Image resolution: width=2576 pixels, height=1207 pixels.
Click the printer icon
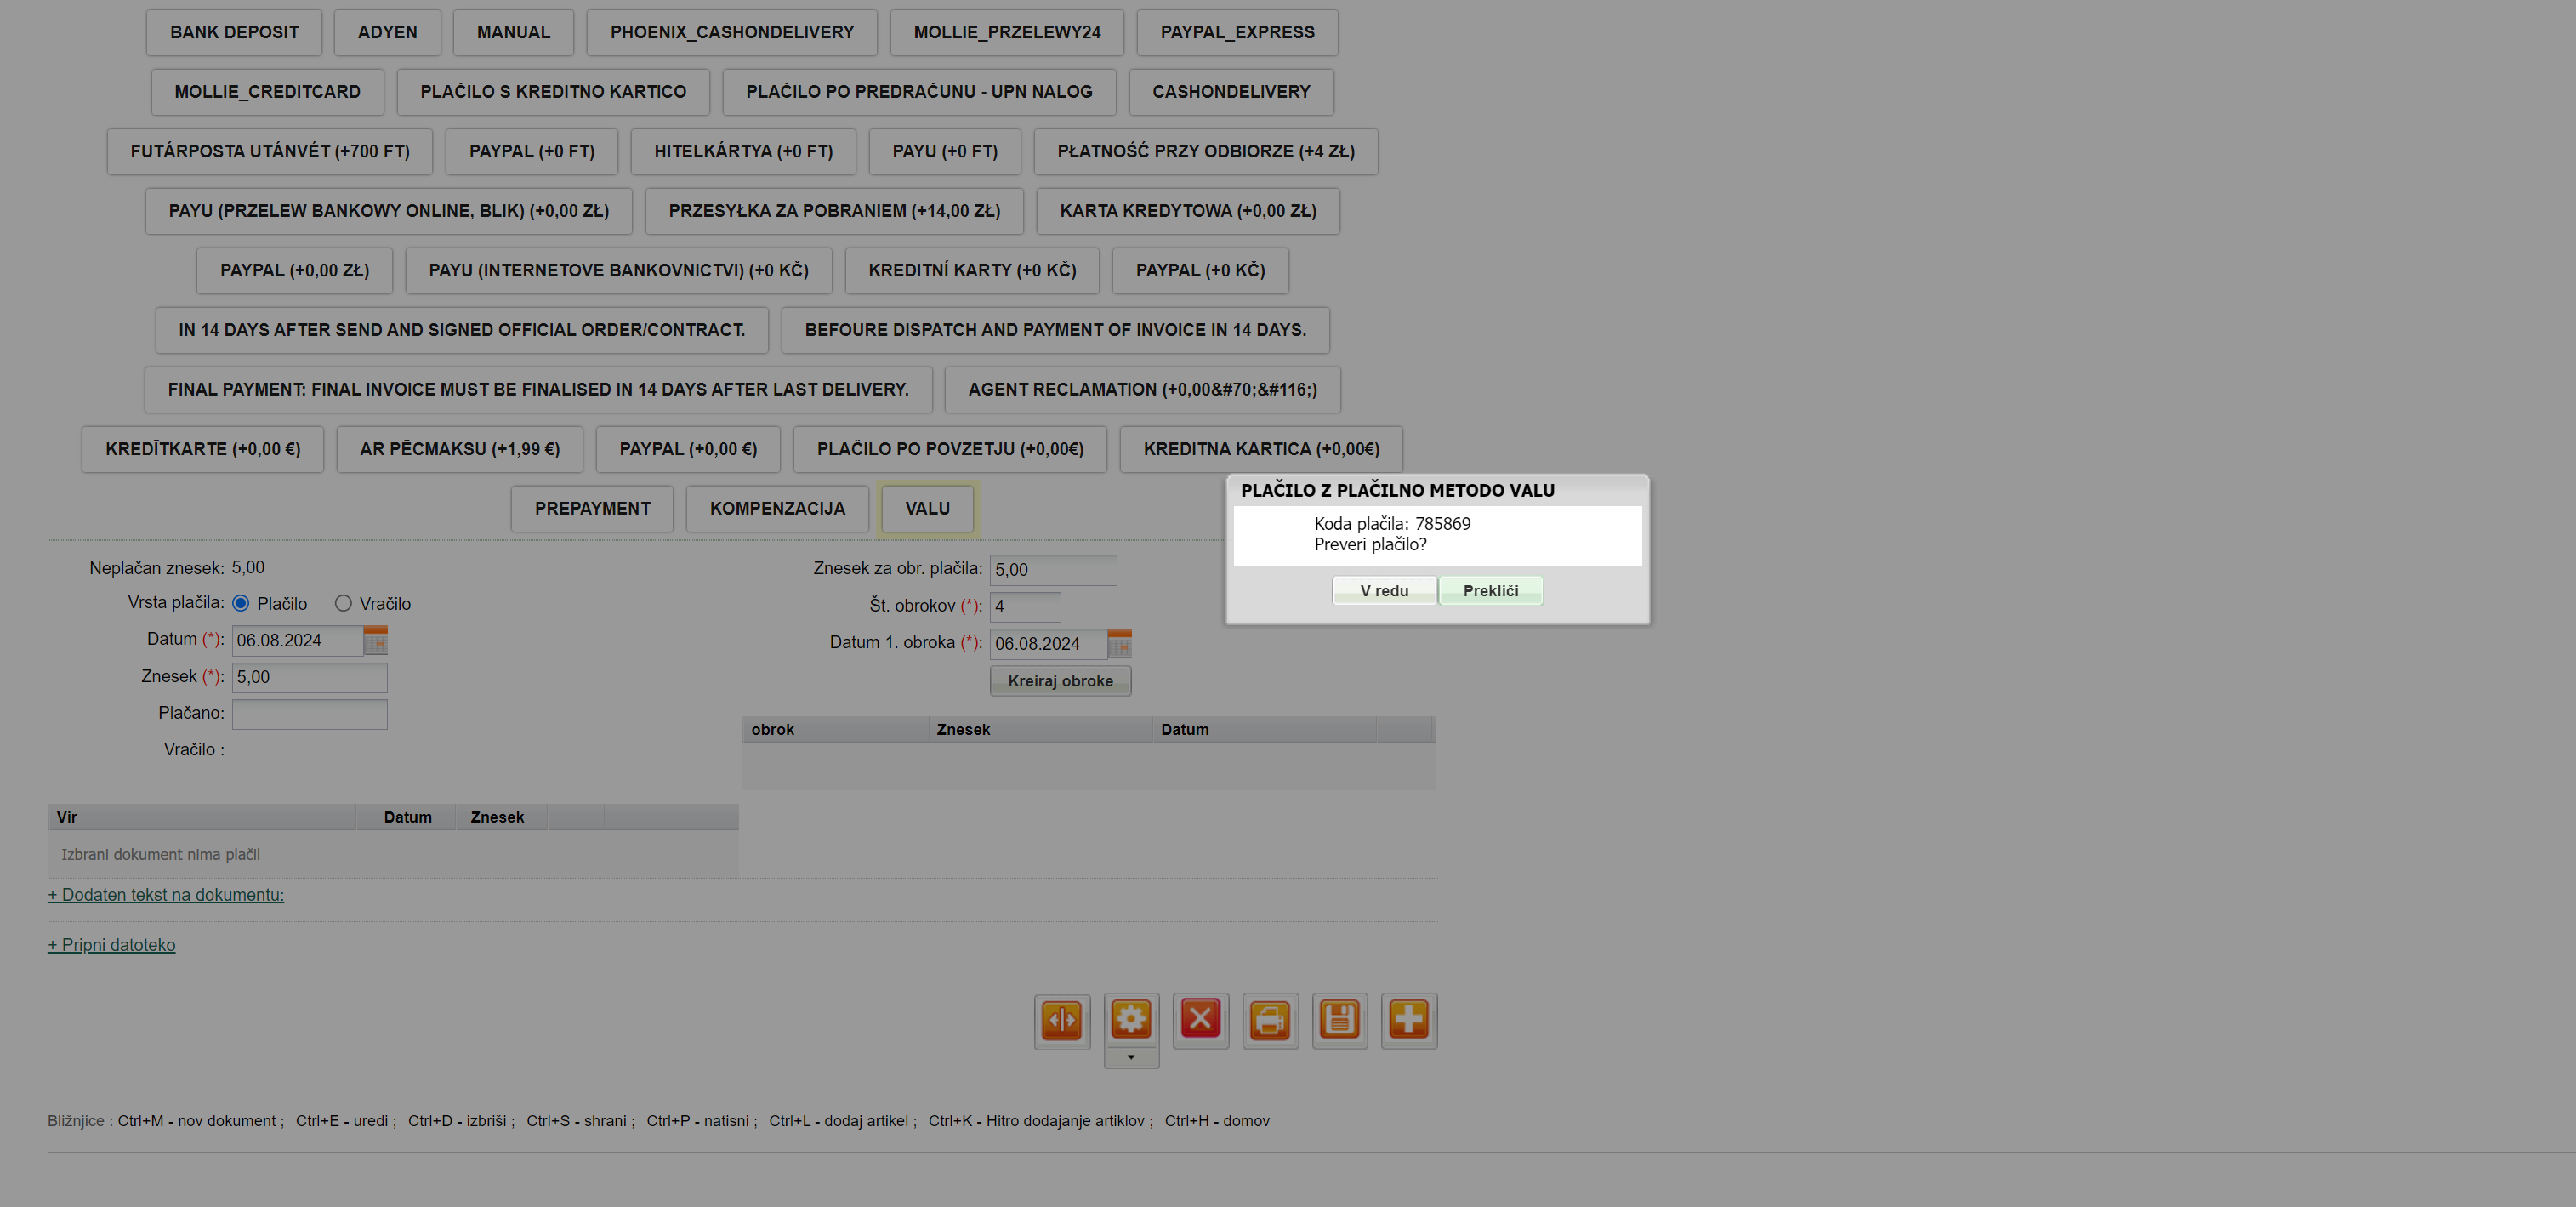click(x=1270, y=1020)
